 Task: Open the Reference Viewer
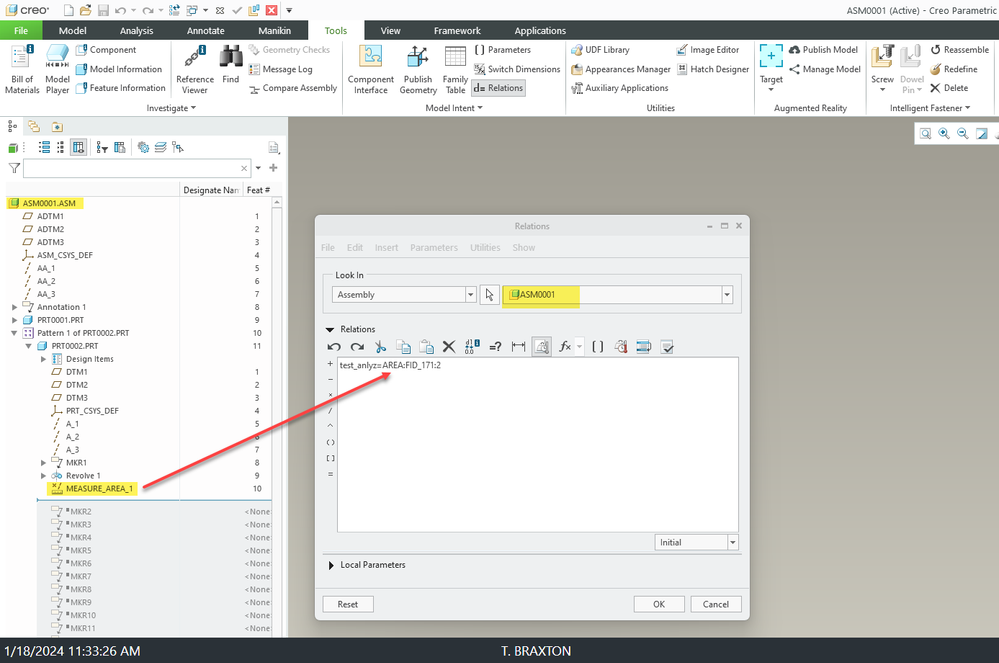point(195,69)
